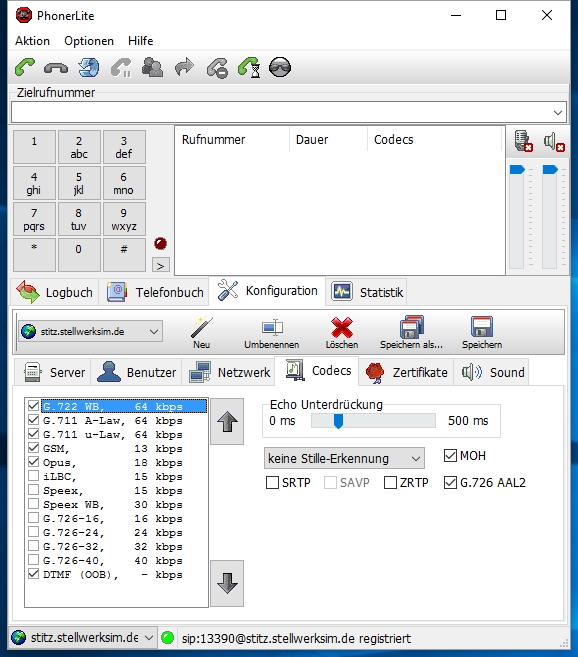Open the keine Stille-Erkennung dropdown
Image resolution: width=578 pixels, height=657 pixels.
(x=344, y=458)
